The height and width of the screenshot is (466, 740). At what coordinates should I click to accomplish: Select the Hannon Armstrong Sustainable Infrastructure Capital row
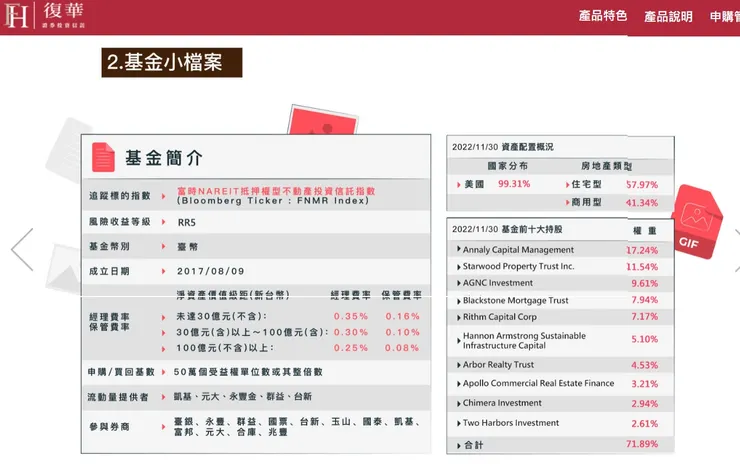point(560,340)
